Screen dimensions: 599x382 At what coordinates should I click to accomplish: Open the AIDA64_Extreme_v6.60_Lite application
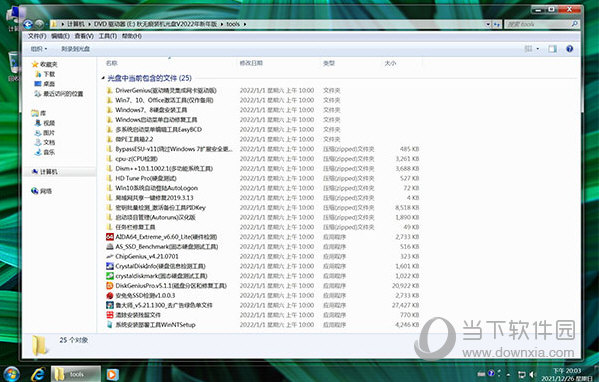click(x=166, y=237)
